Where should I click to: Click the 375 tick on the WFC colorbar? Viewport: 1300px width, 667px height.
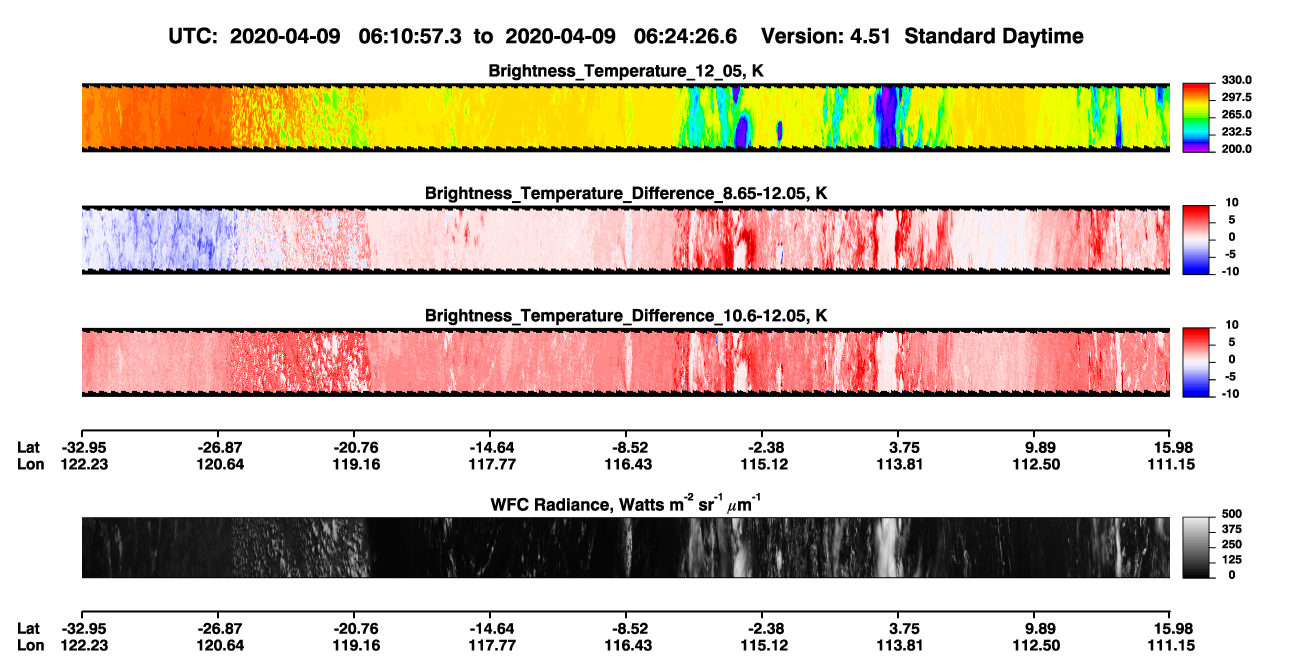pyautogui.click(x=1233, y=529)
